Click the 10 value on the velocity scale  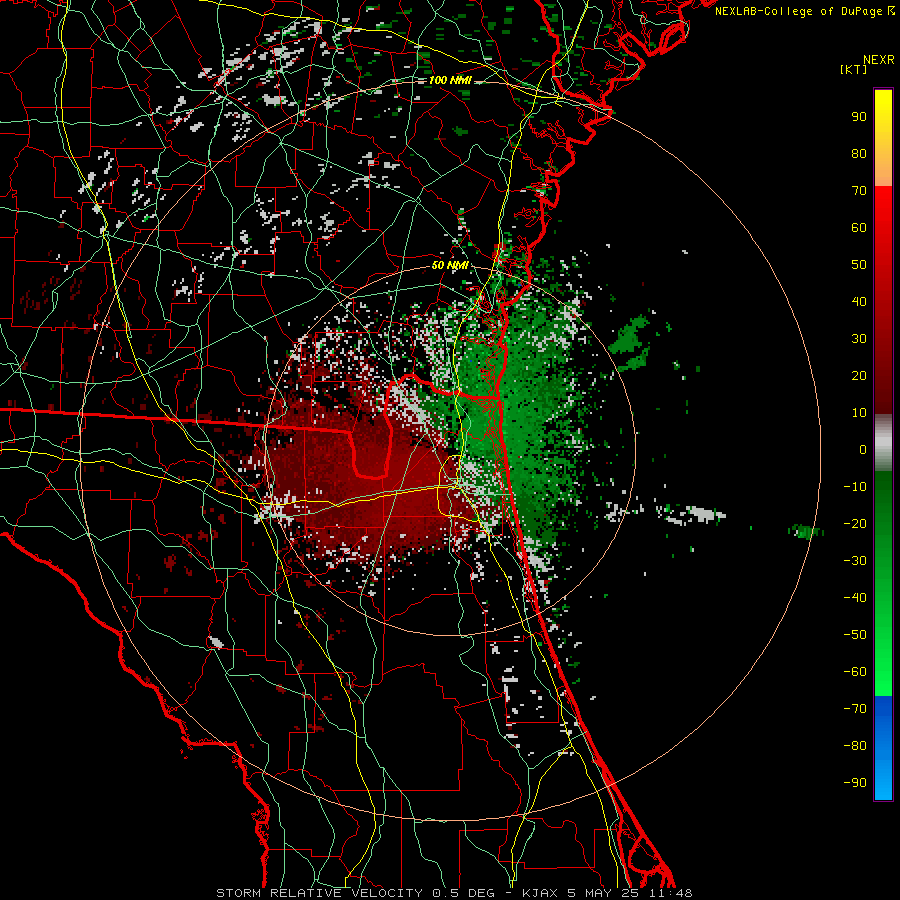(x=859, y=413)
